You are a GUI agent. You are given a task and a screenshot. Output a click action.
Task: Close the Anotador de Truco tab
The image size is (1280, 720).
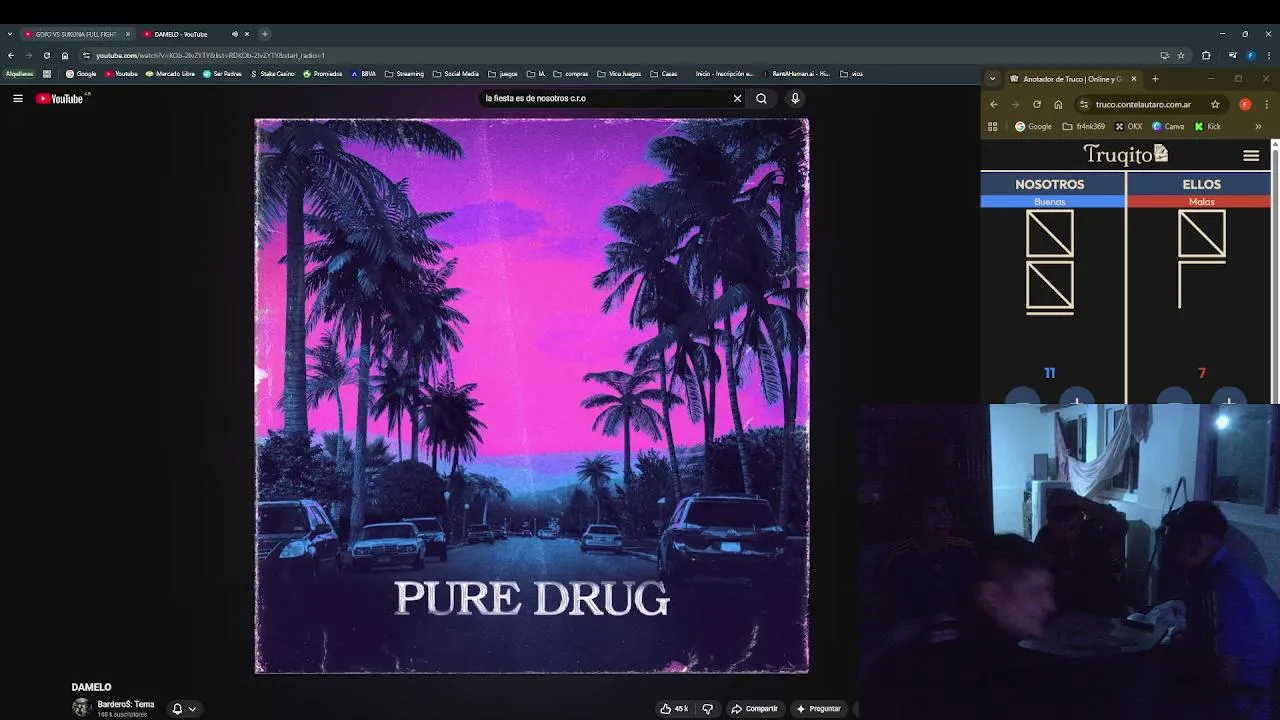point(1133,79)
